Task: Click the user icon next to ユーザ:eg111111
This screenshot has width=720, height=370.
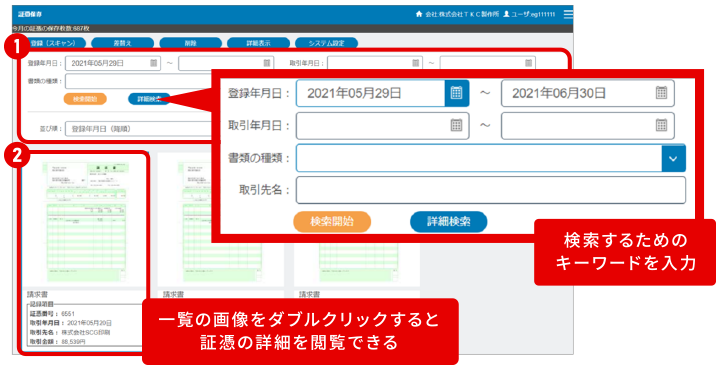Action: [506, 14]
